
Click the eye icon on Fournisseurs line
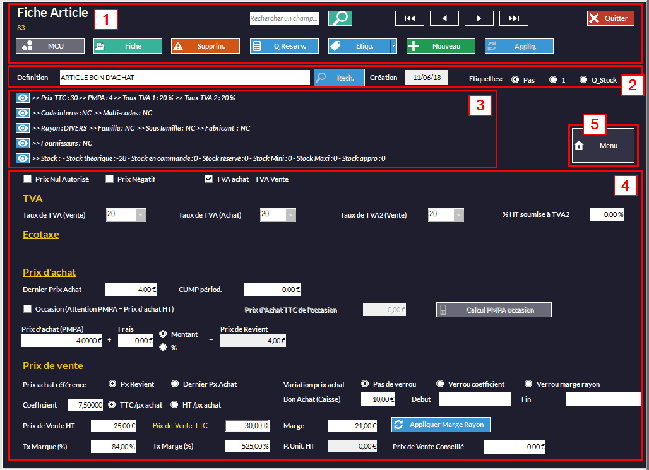click(23, 143)
